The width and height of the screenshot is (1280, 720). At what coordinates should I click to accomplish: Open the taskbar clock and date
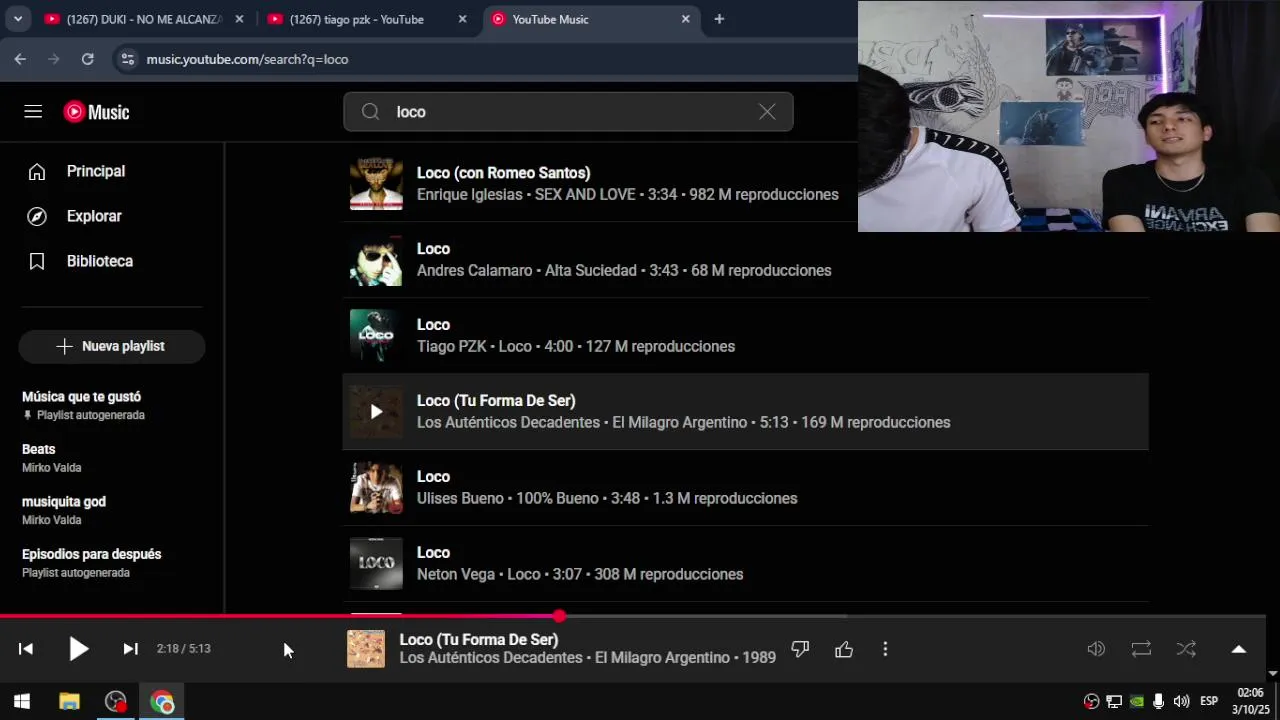click(x=1250, y=701)
